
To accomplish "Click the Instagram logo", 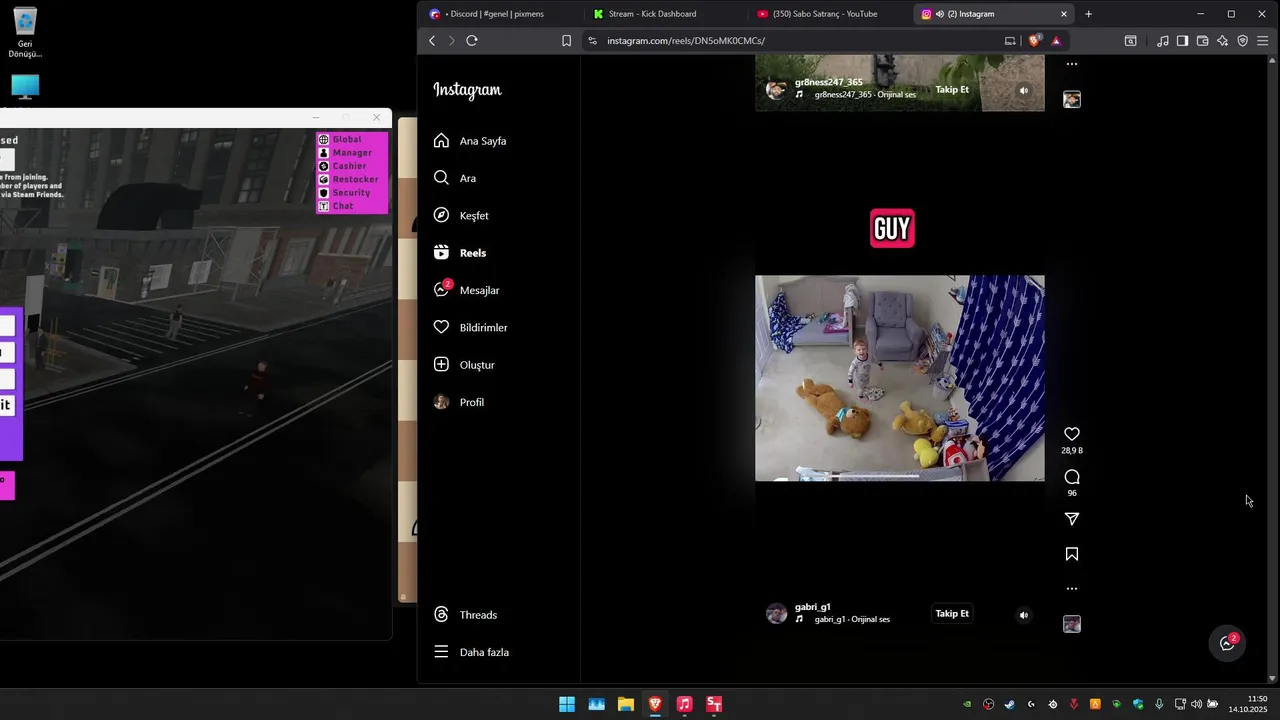I will click(467, 90).
